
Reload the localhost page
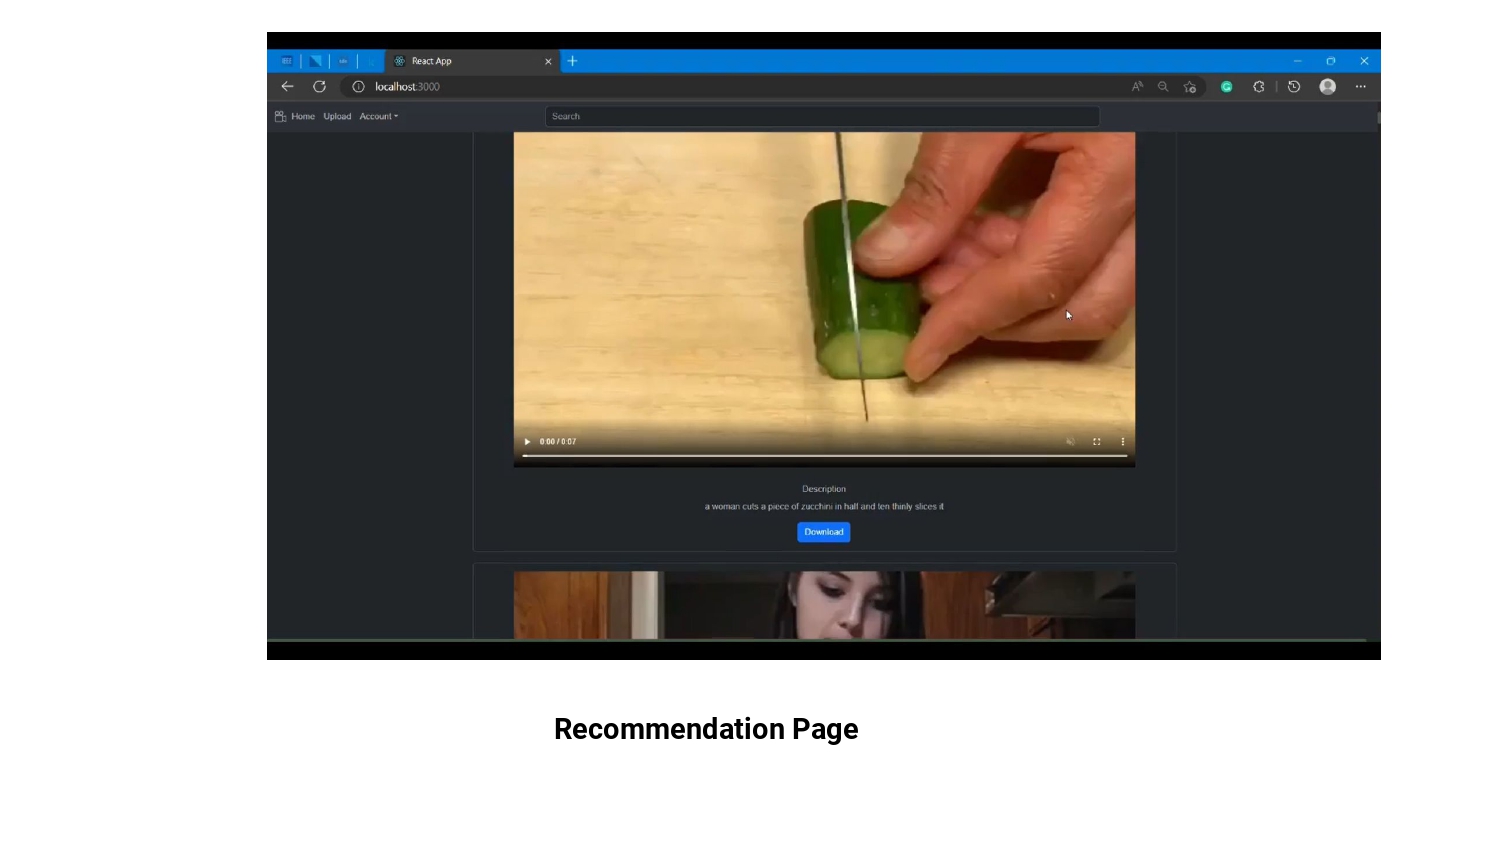tap(319, 87)
